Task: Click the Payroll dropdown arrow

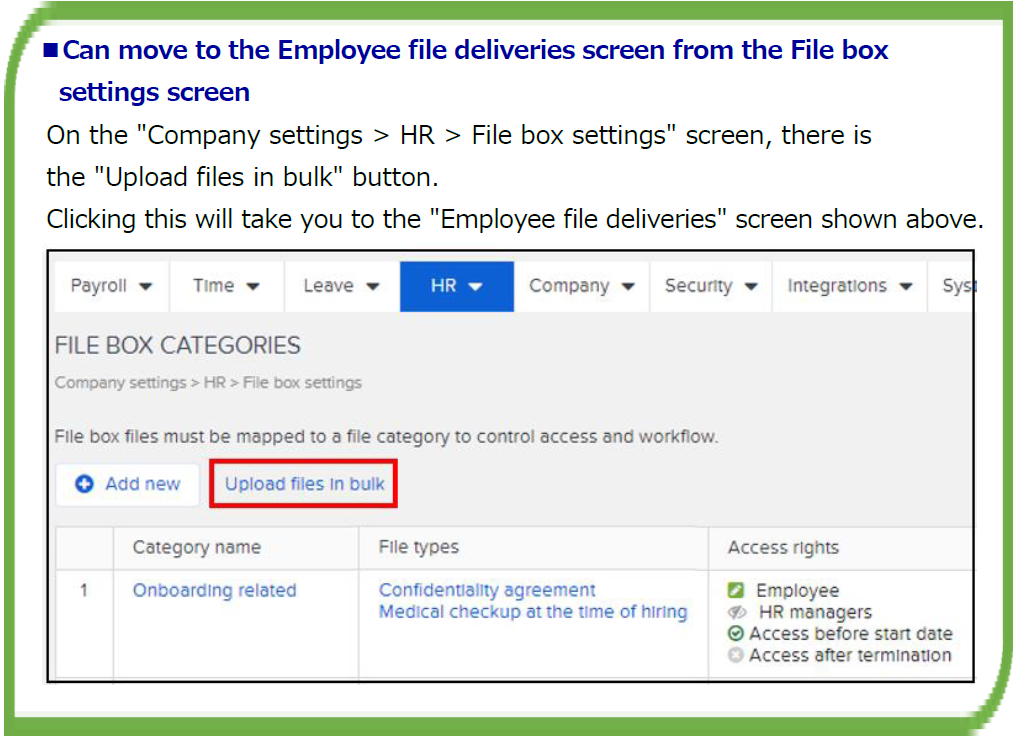Action: pos(146,287)
